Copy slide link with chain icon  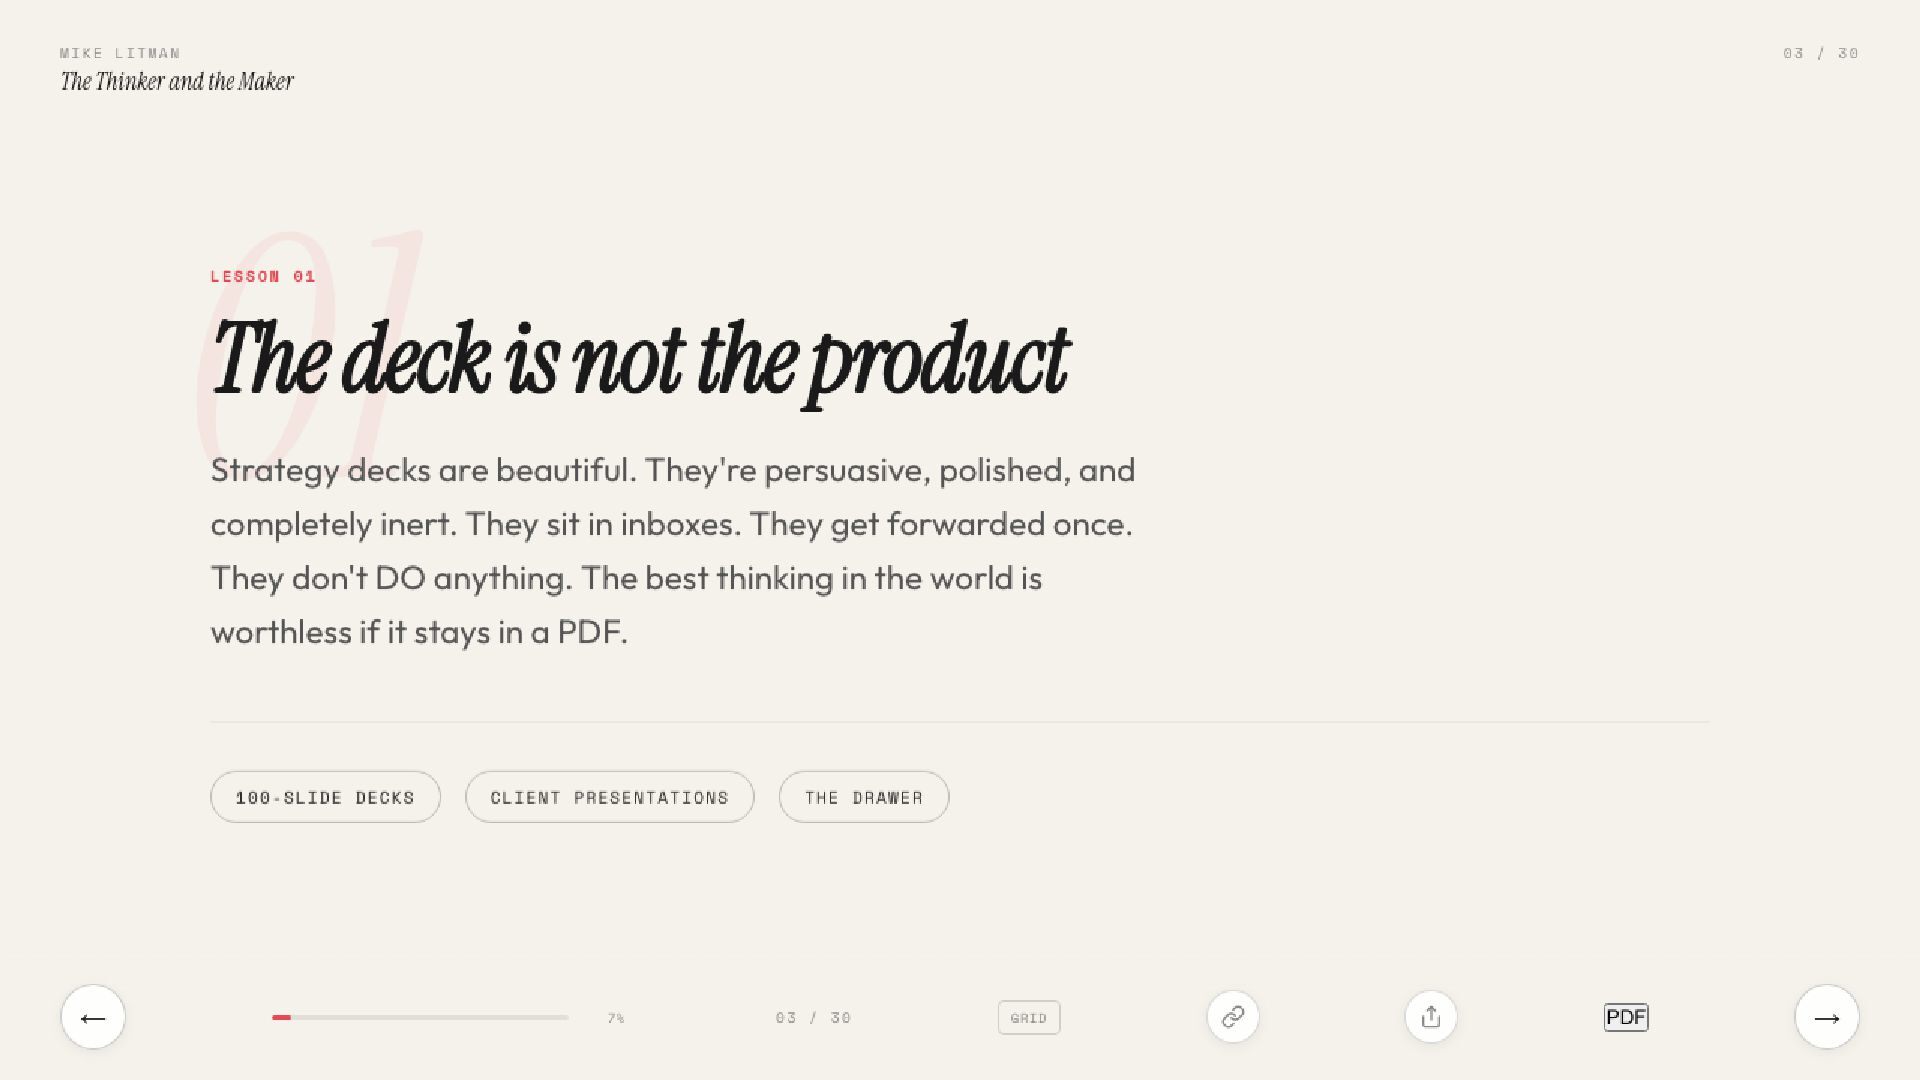click(x=1233, y=1017)
